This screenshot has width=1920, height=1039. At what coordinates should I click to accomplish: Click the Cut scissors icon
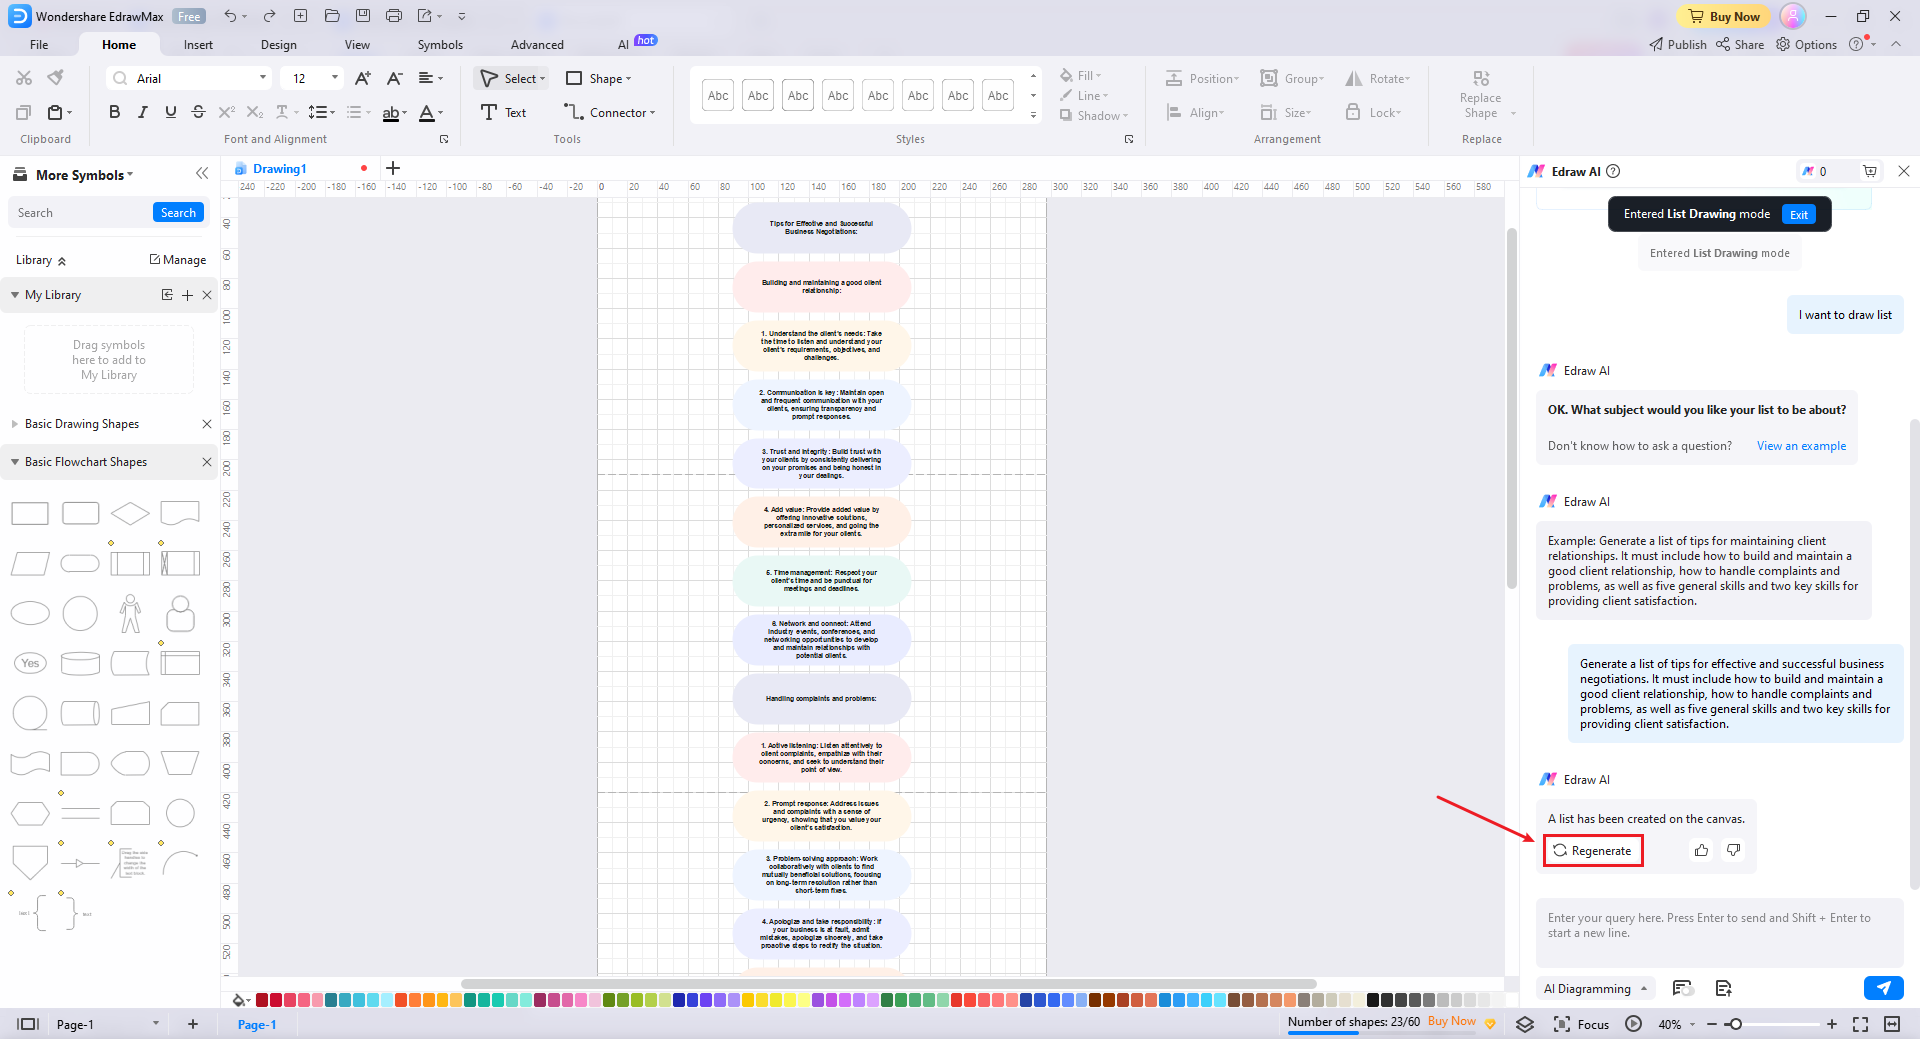click(24, 78)
